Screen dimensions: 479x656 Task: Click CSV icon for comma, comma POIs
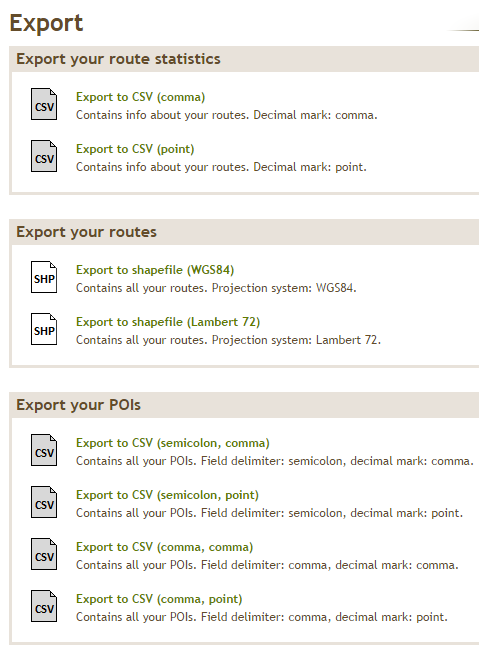(44, 554)
